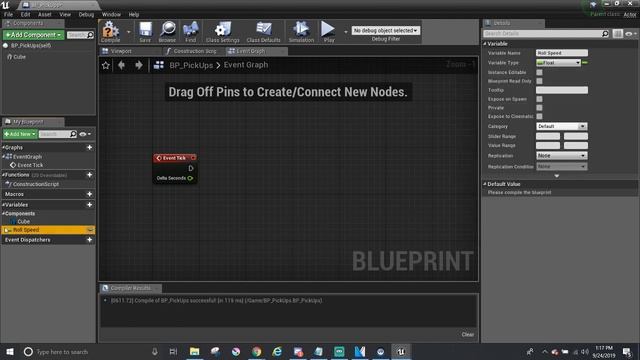Toggle Private checkbox

[x=539, y=108]
